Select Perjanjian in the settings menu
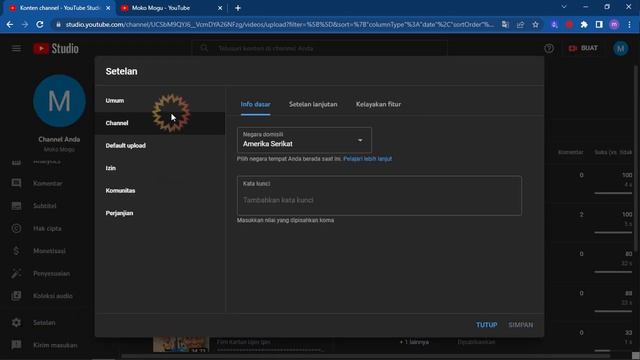Viewport: 640px width, 360px height. [160, 213]
